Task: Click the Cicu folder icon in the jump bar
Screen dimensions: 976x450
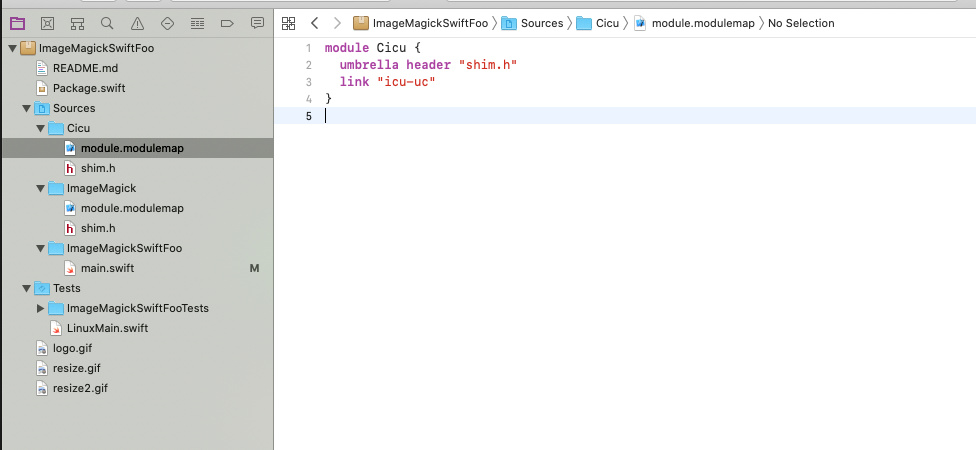Action: (x=583, y=24)
